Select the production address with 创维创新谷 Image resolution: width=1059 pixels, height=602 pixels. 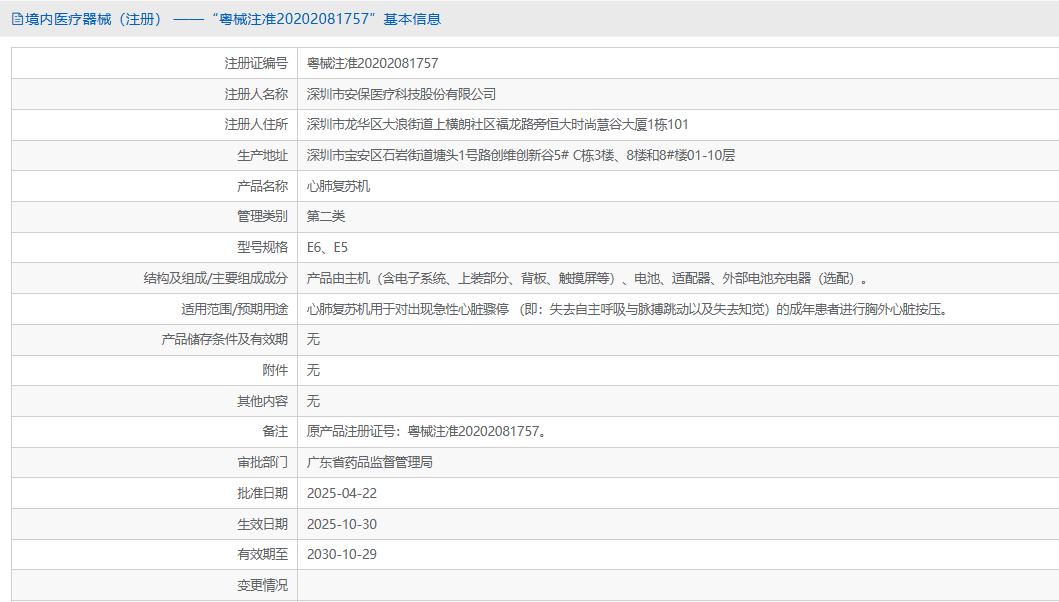tap(521, 155)
